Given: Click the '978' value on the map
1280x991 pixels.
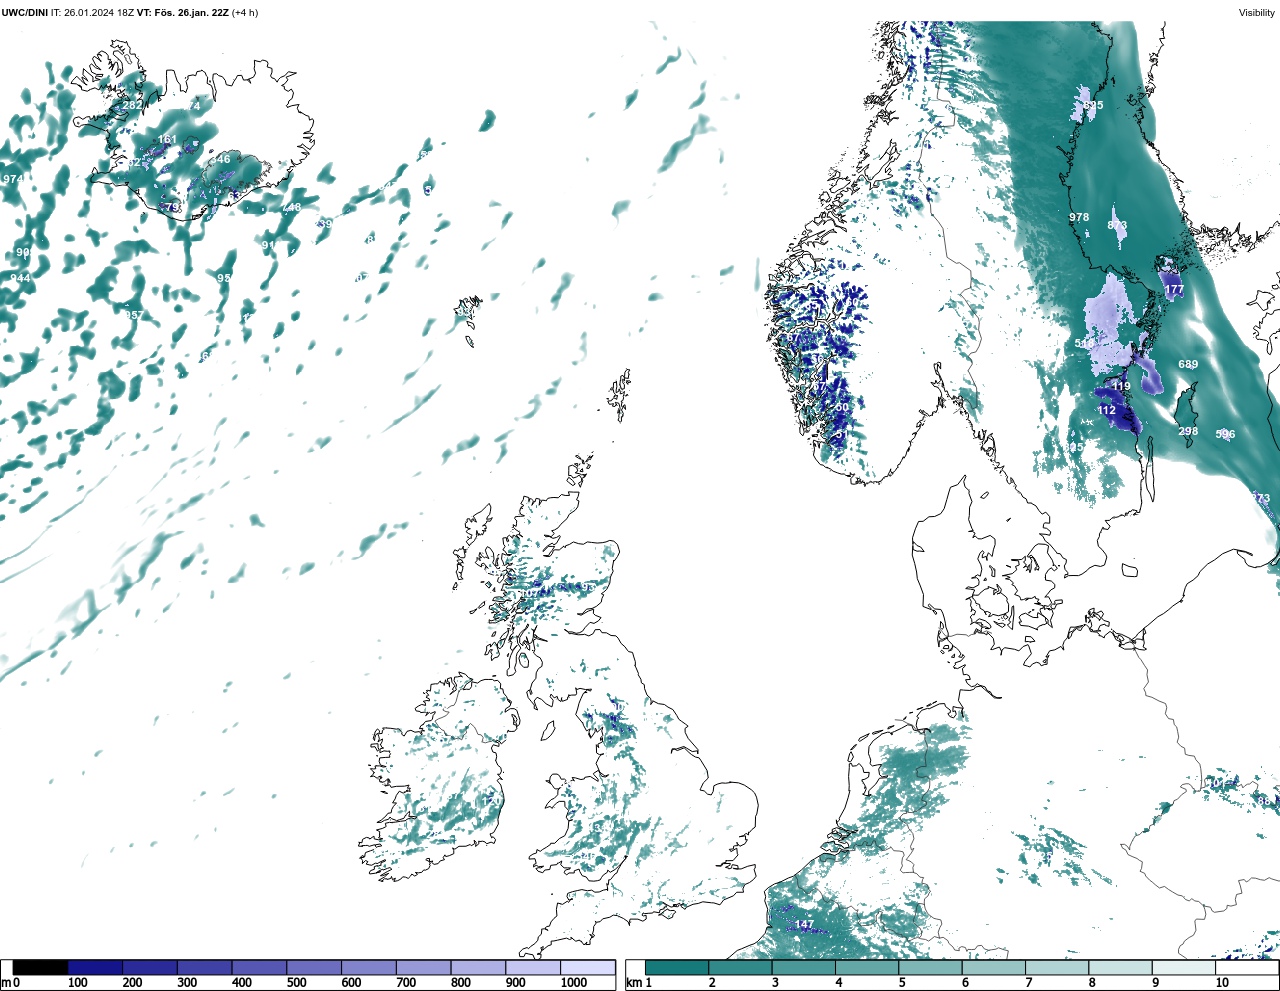Looking at the screenshot, I should pyautogui.click(x=1079, y=217).
